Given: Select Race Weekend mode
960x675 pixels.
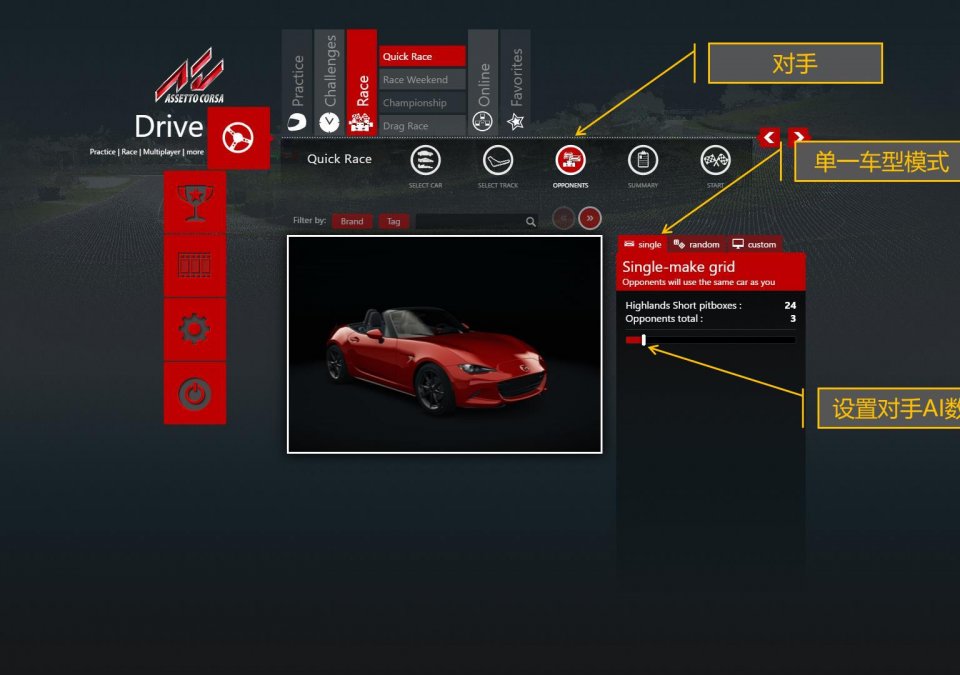Looking at the screenshot, I should [x=422, y=80].
